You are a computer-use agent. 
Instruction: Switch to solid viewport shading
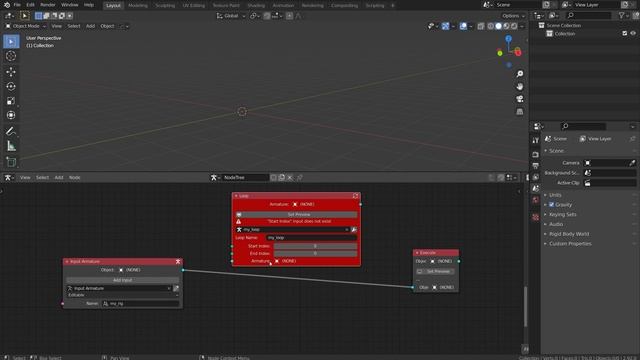point(498,26)
